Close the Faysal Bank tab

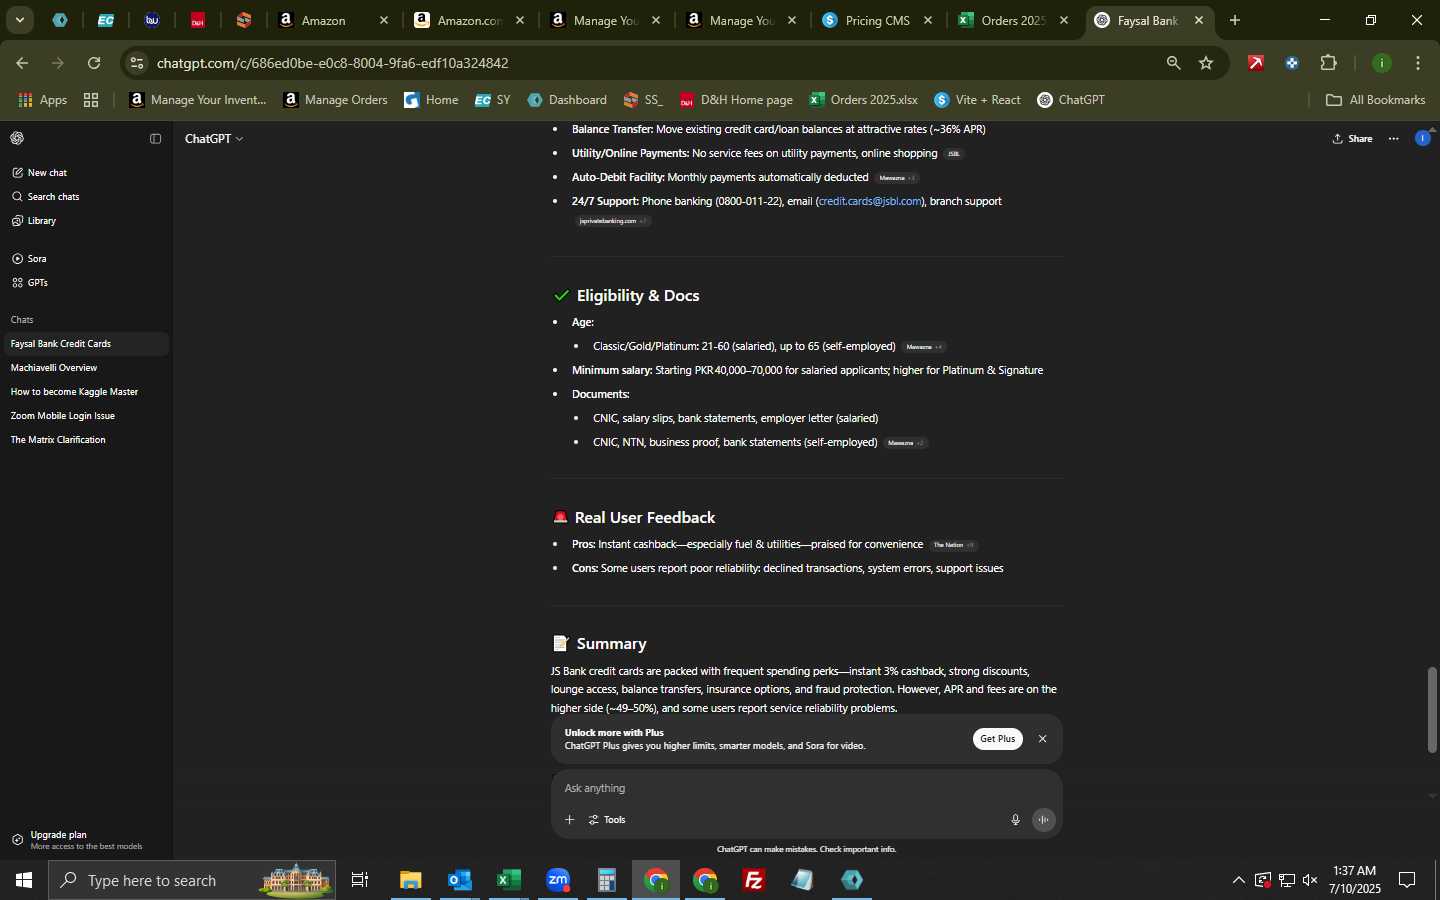(1199, 20)
